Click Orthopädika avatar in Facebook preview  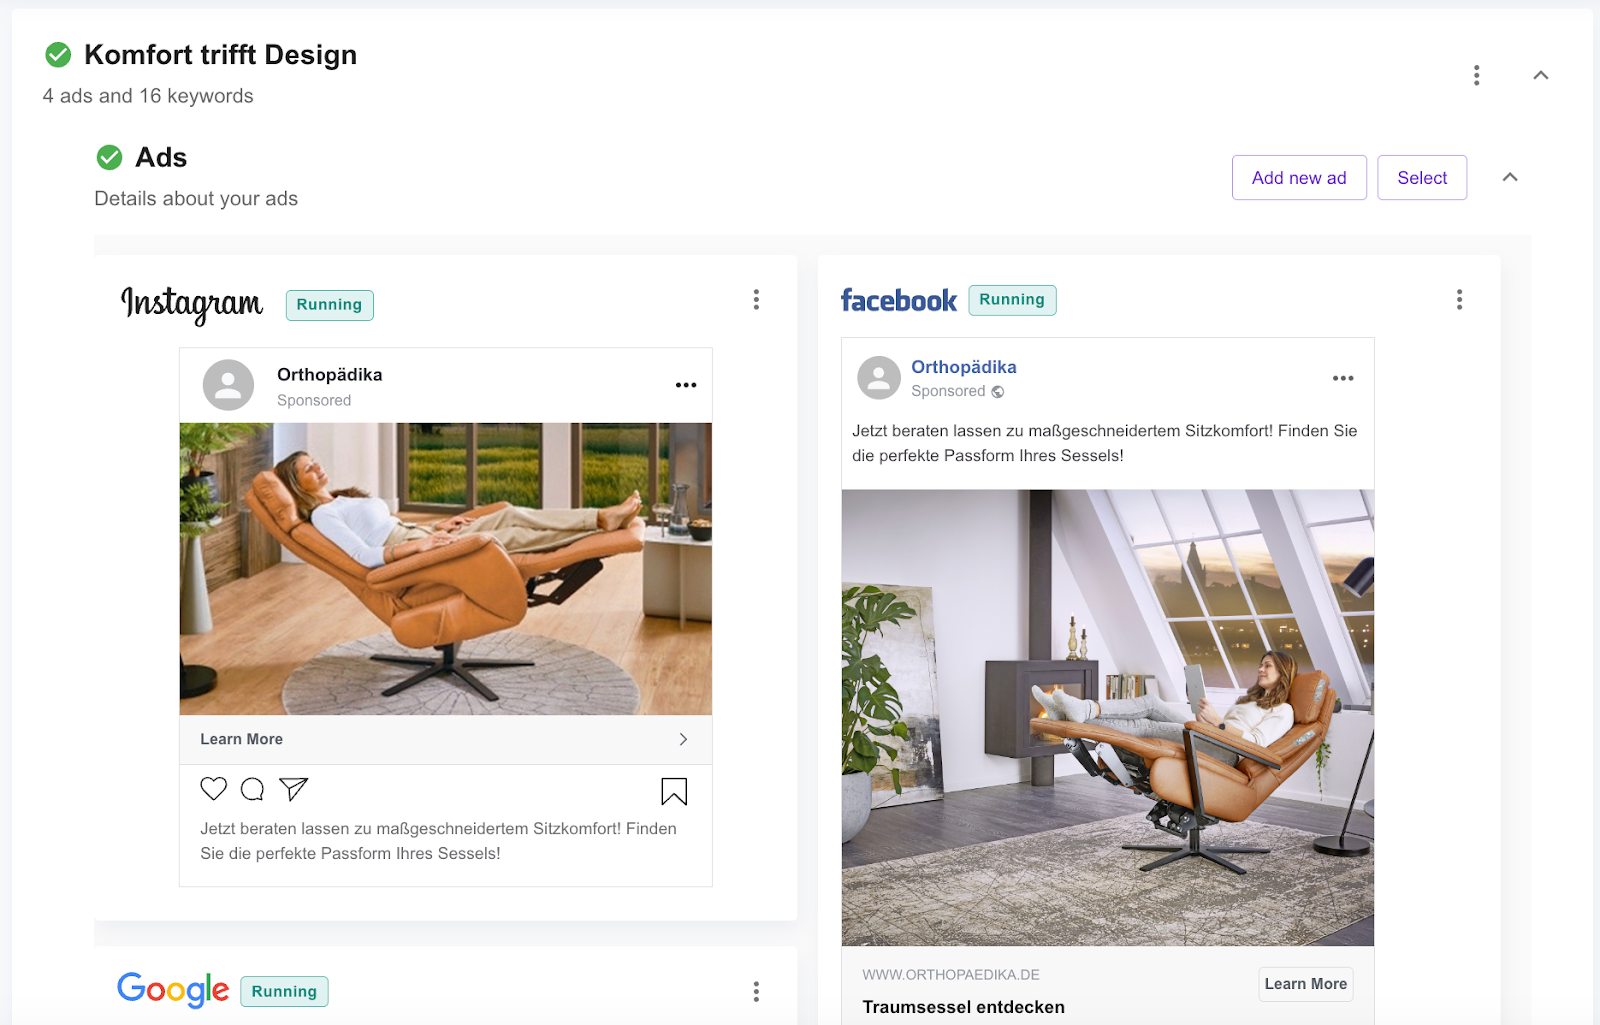click(x=879, y=378)
